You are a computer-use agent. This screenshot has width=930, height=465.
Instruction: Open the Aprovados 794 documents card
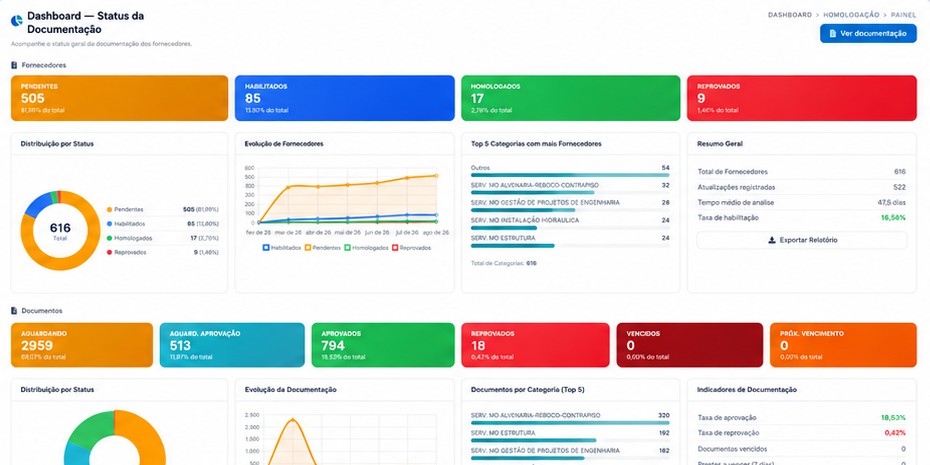[x=383, y=345]
